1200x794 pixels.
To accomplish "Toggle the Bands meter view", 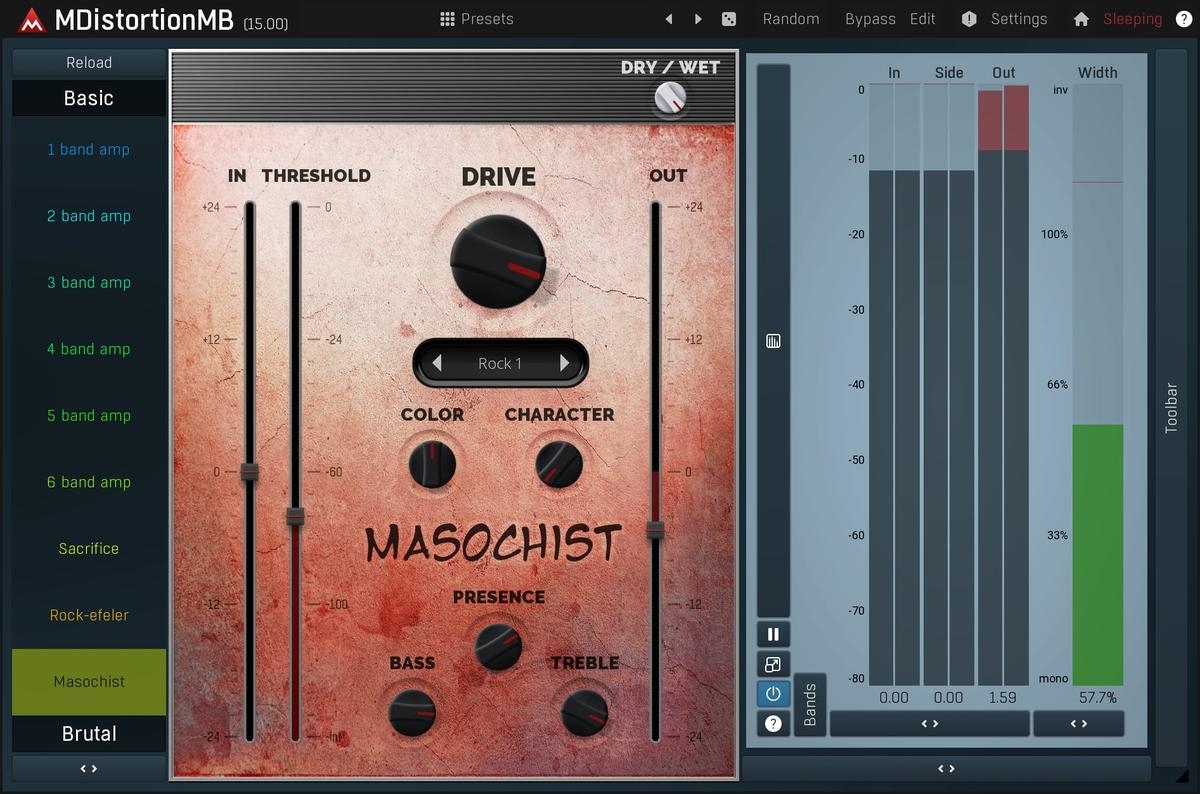I will 810,704.
